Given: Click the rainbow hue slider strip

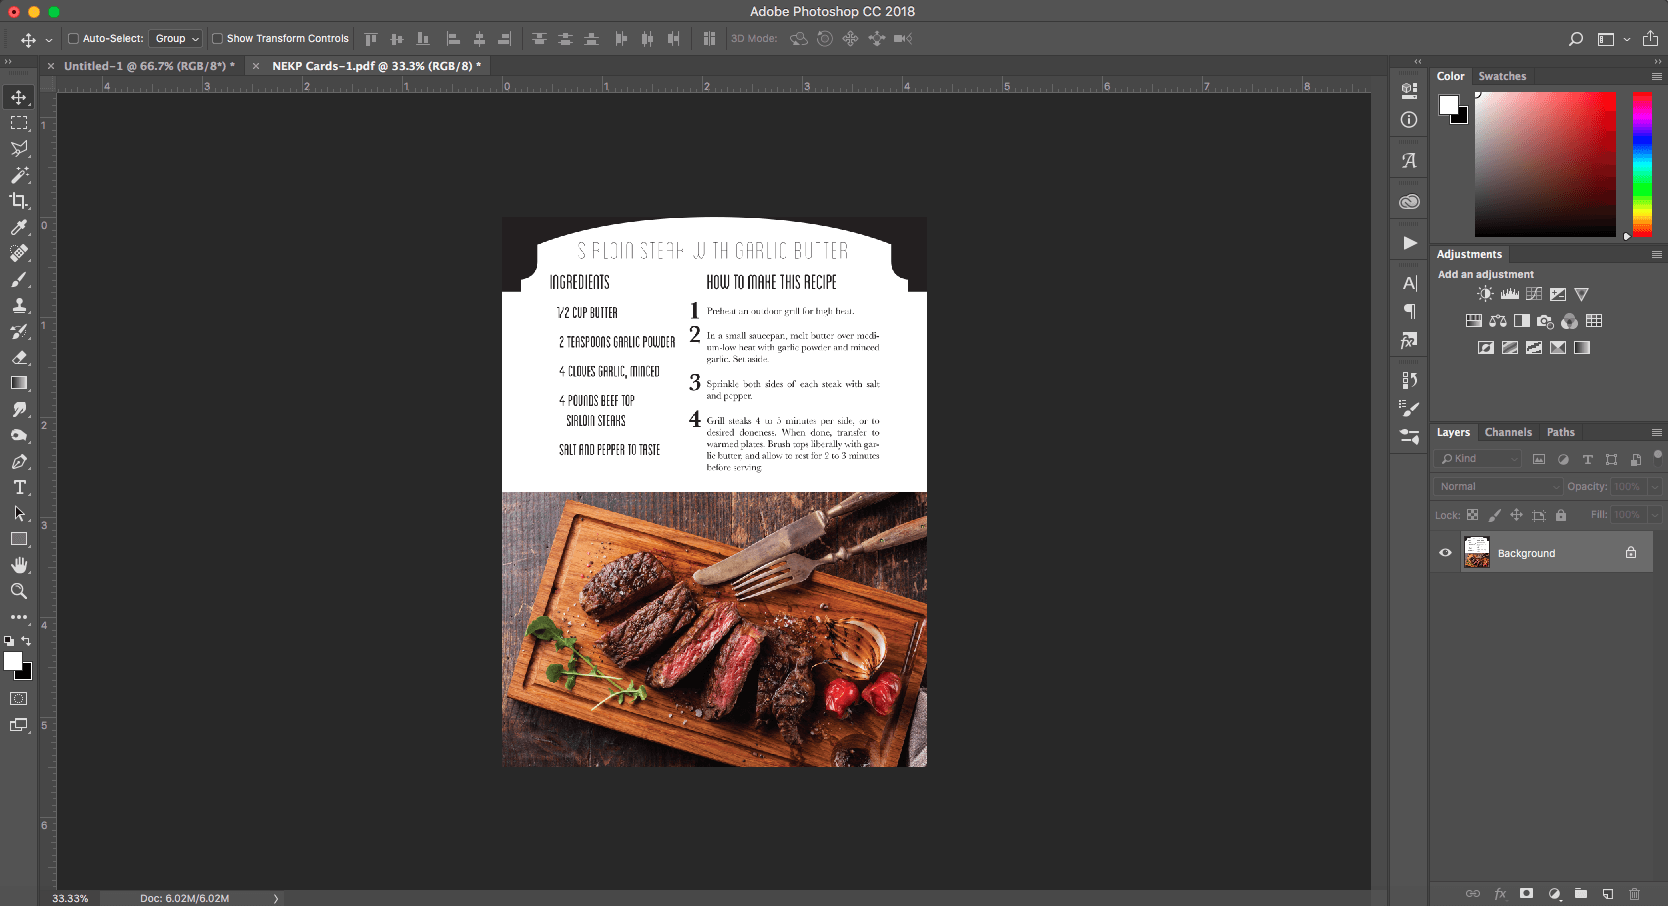Looking at the screenshot, I should 1642,164.
